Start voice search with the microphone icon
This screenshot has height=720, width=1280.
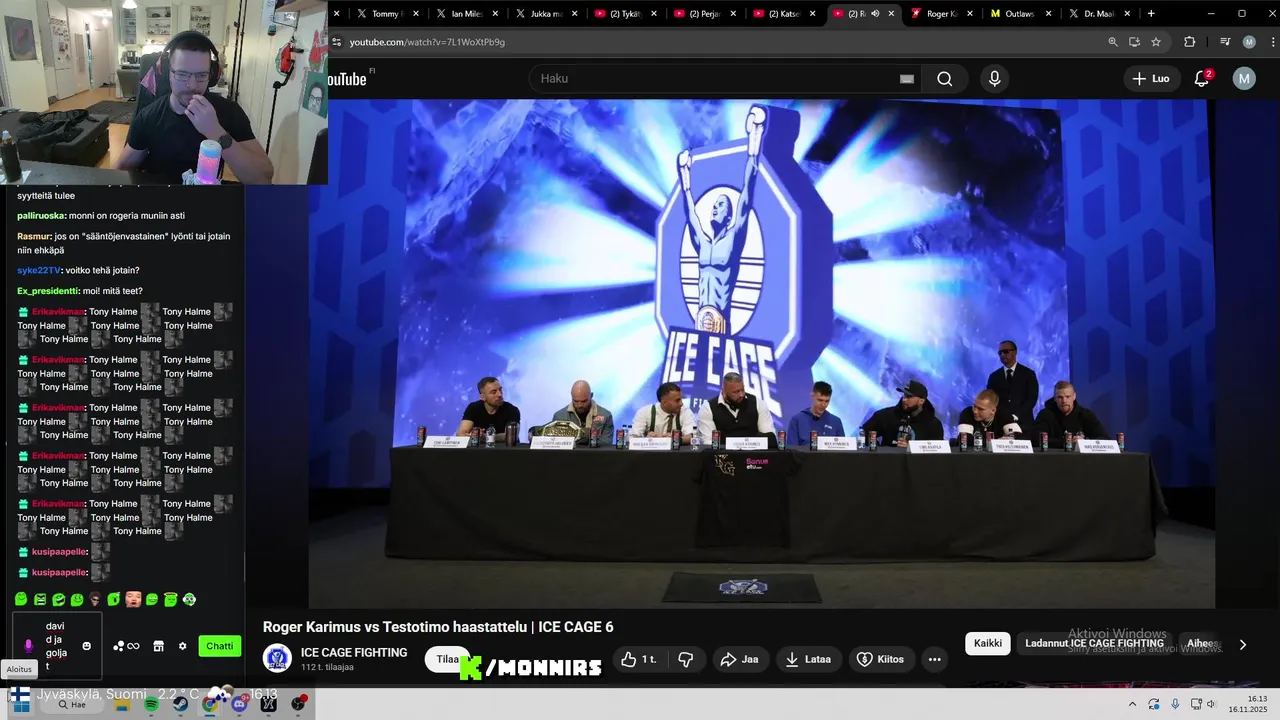[x=994, y=79]
